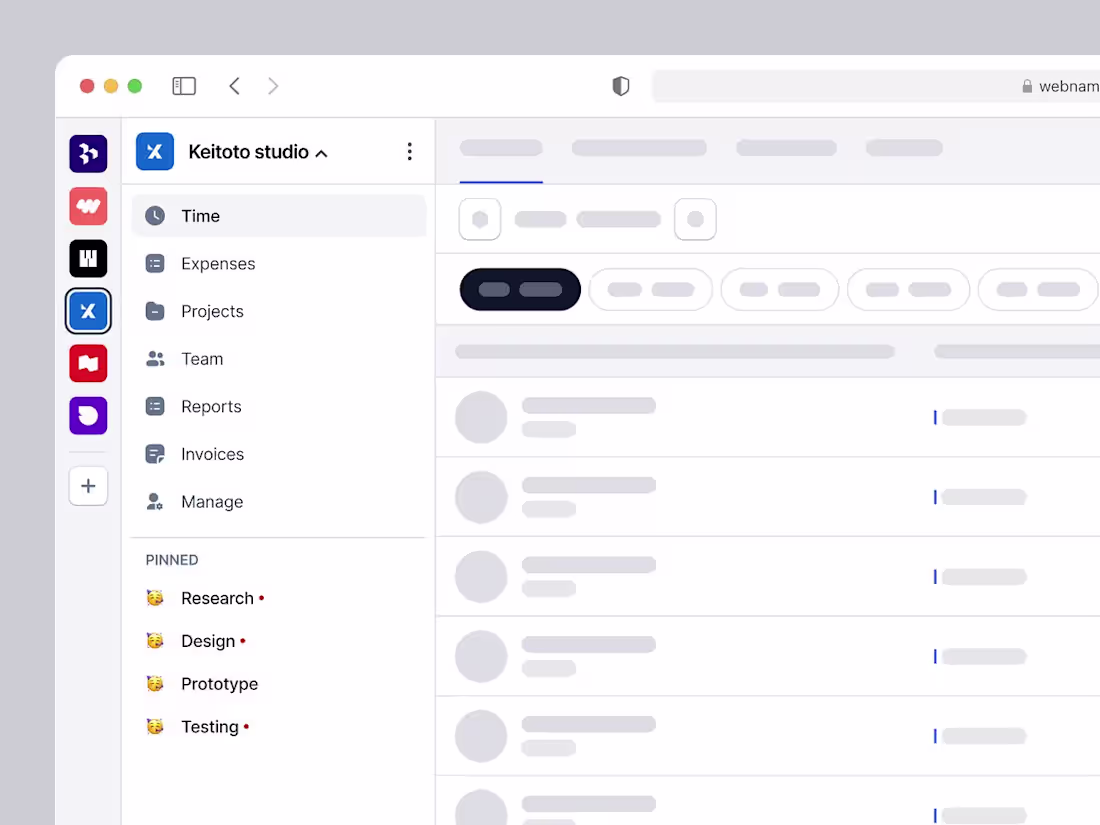Image resolution: width=1100 pixels, height=825 pixels.
Task: Click the list icon beside Expenses
Action: pos(155,264)
